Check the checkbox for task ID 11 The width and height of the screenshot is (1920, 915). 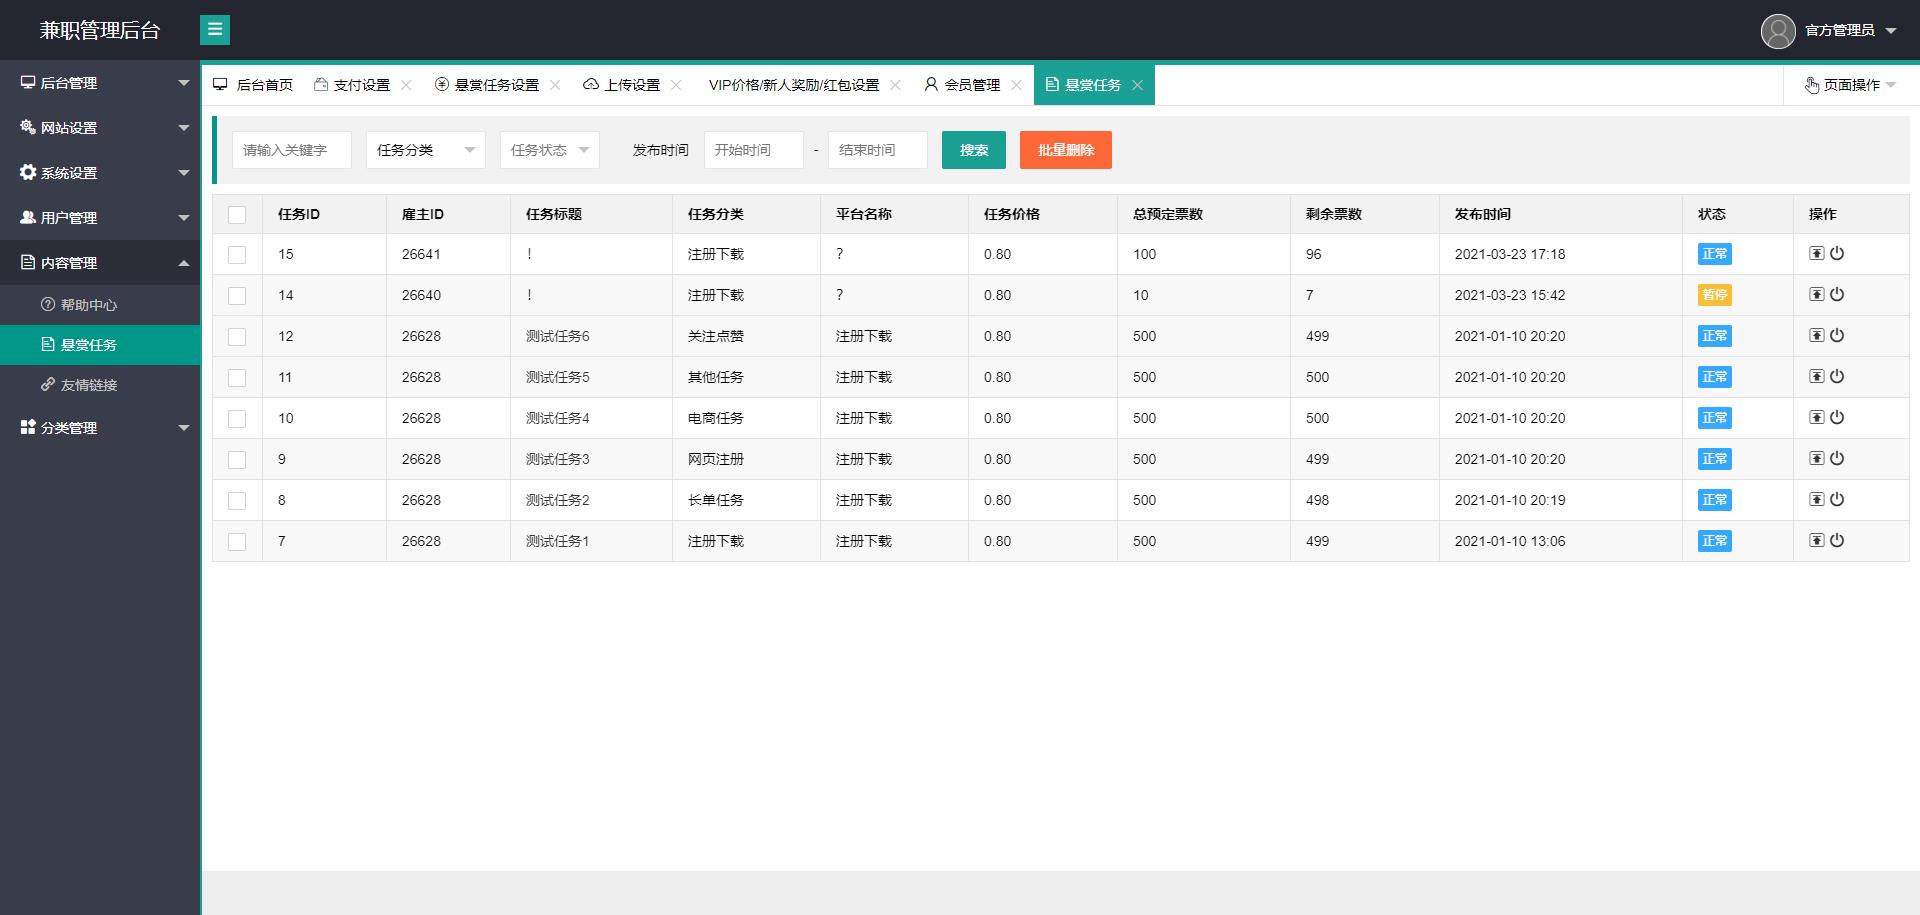237,378
